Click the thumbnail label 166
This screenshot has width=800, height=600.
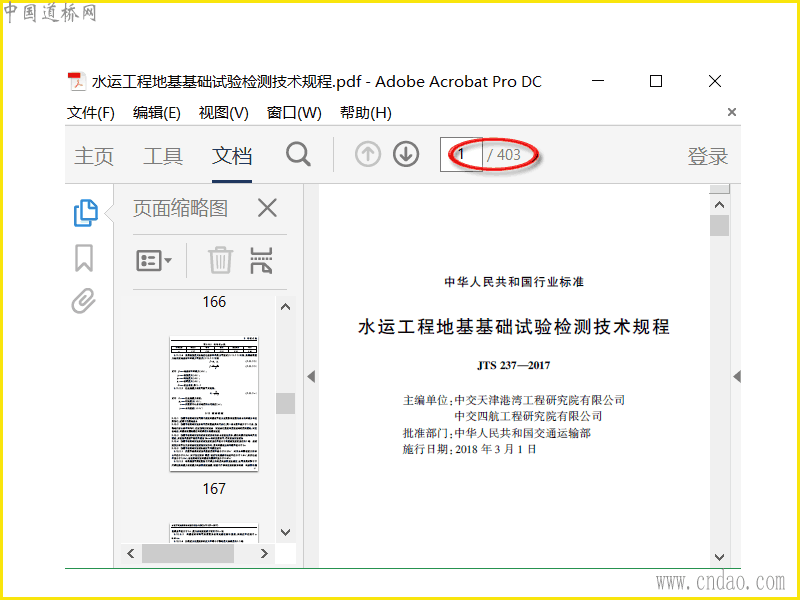(214, 302)
